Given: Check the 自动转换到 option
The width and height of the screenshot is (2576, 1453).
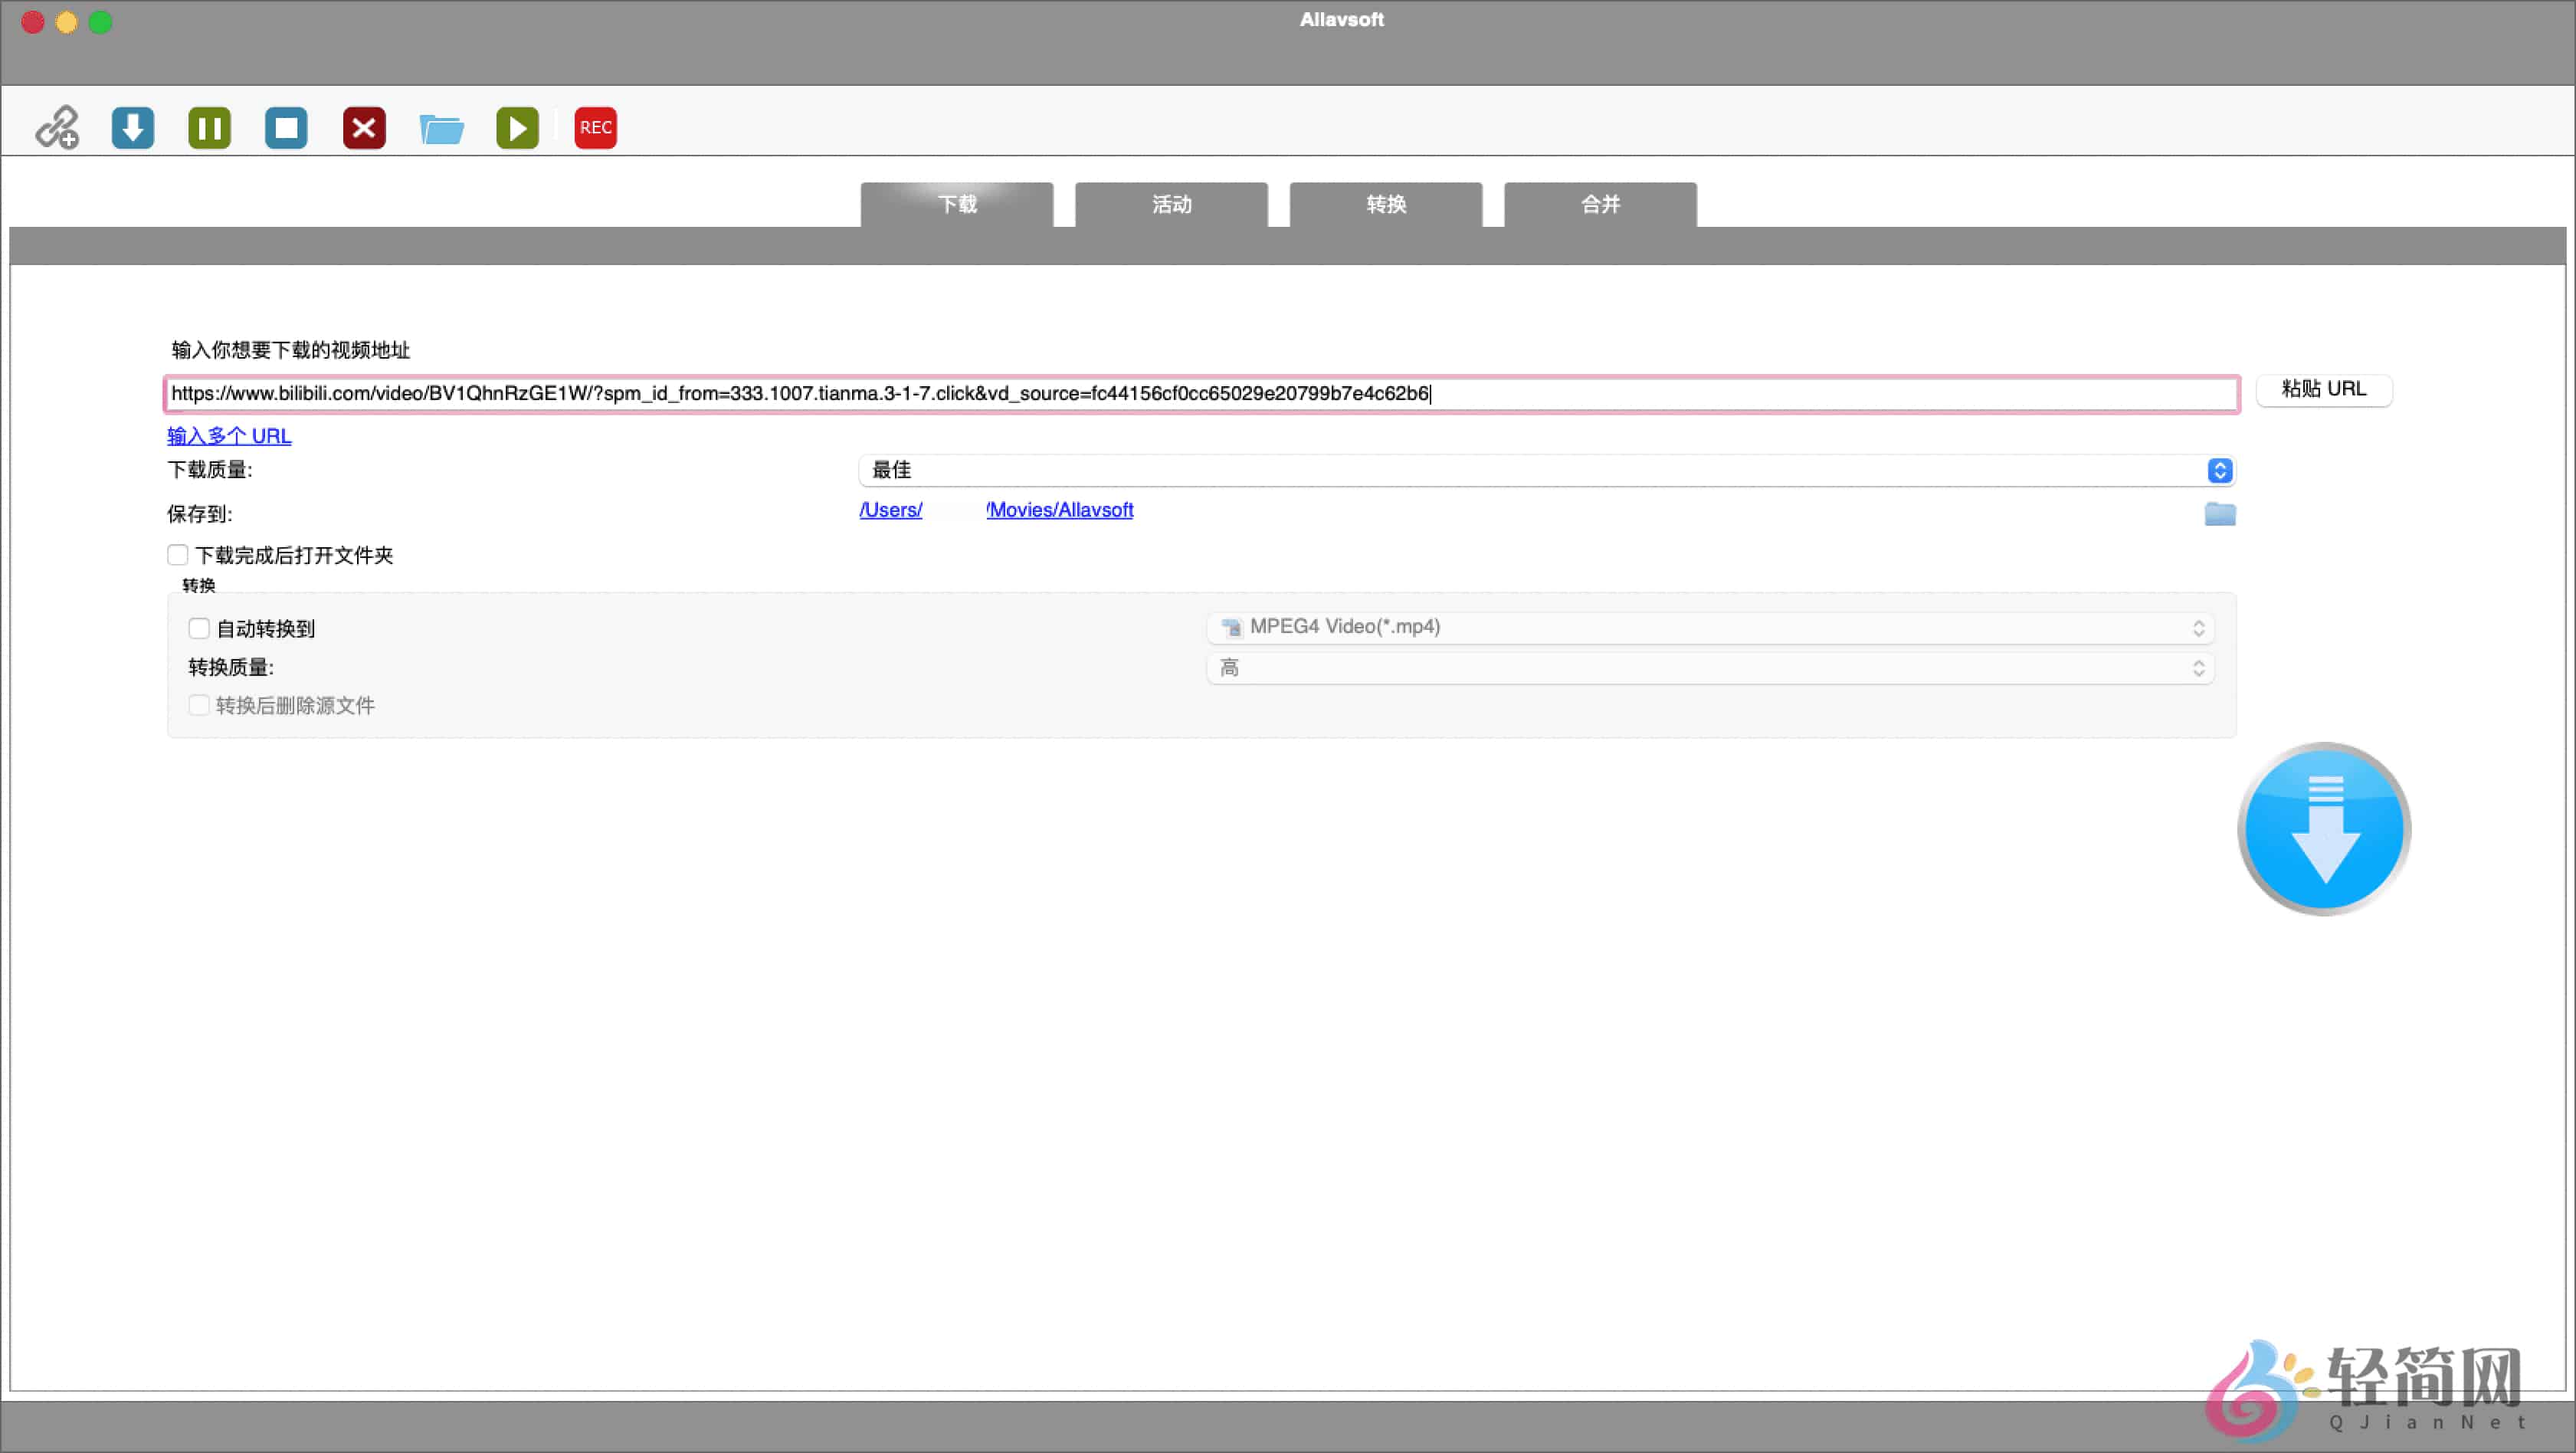Looking at the screenshot, I should (x=199, y=628).
